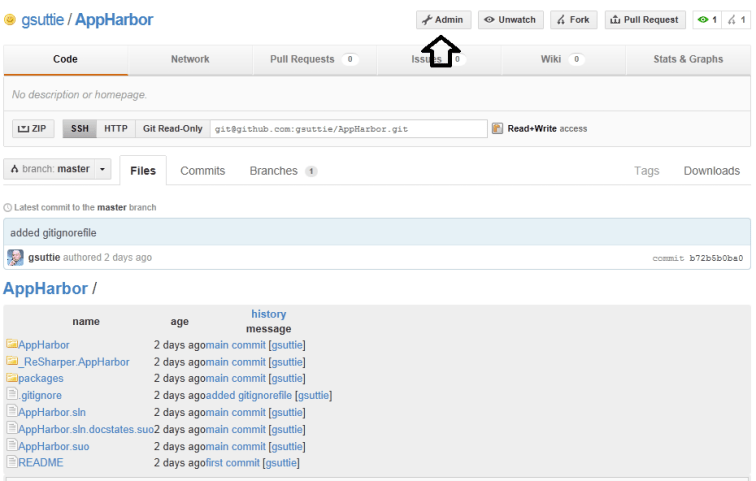Open the Admin settings button

click(x=444, y=20)
